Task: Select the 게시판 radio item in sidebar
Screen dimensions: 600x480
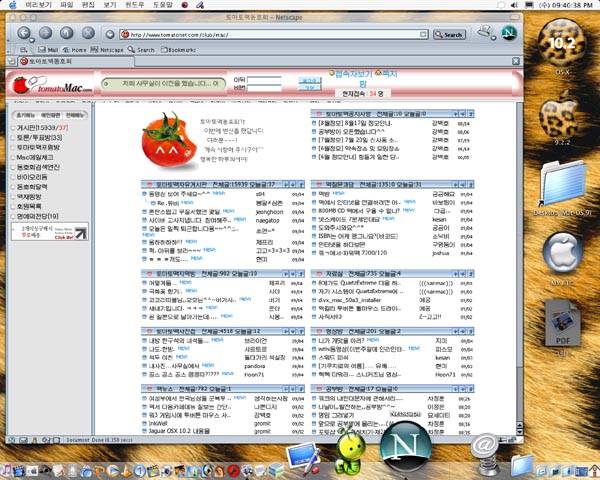Action: (x=11, y=128)
